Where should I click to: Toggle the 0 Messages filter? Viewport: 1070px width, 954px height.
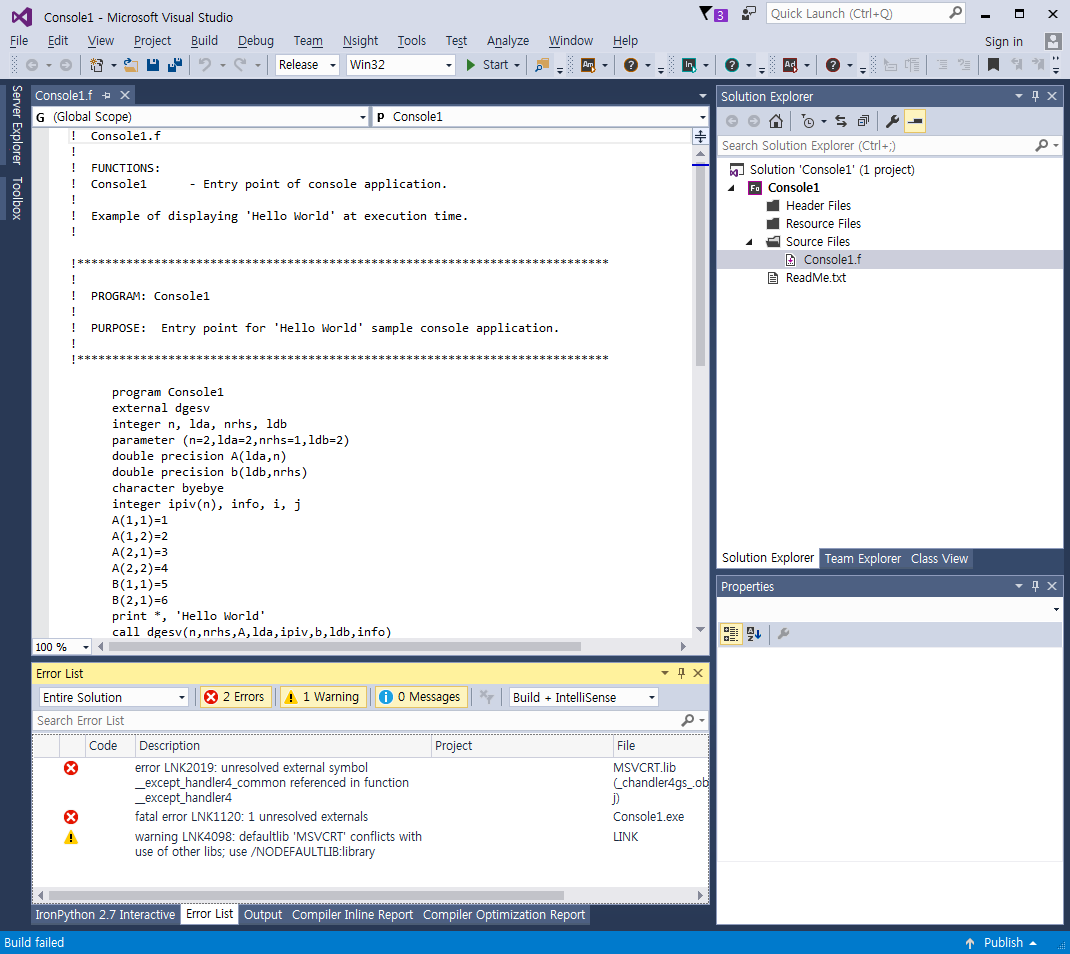point(420,696)
